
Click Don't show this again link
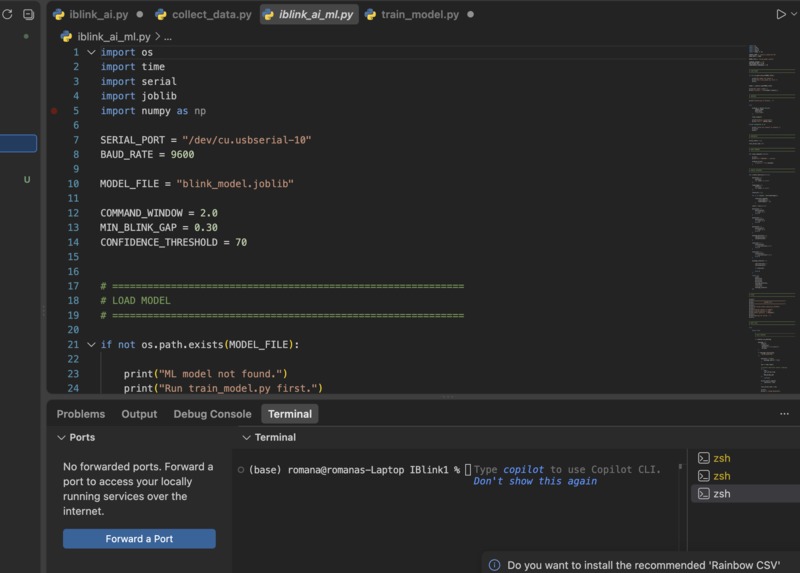pos(535,481)
